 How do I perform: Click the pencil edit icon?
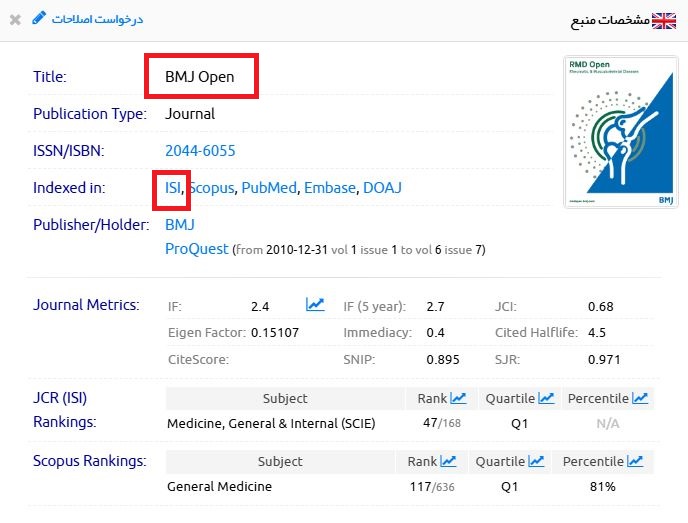click(x=39, y=18)
